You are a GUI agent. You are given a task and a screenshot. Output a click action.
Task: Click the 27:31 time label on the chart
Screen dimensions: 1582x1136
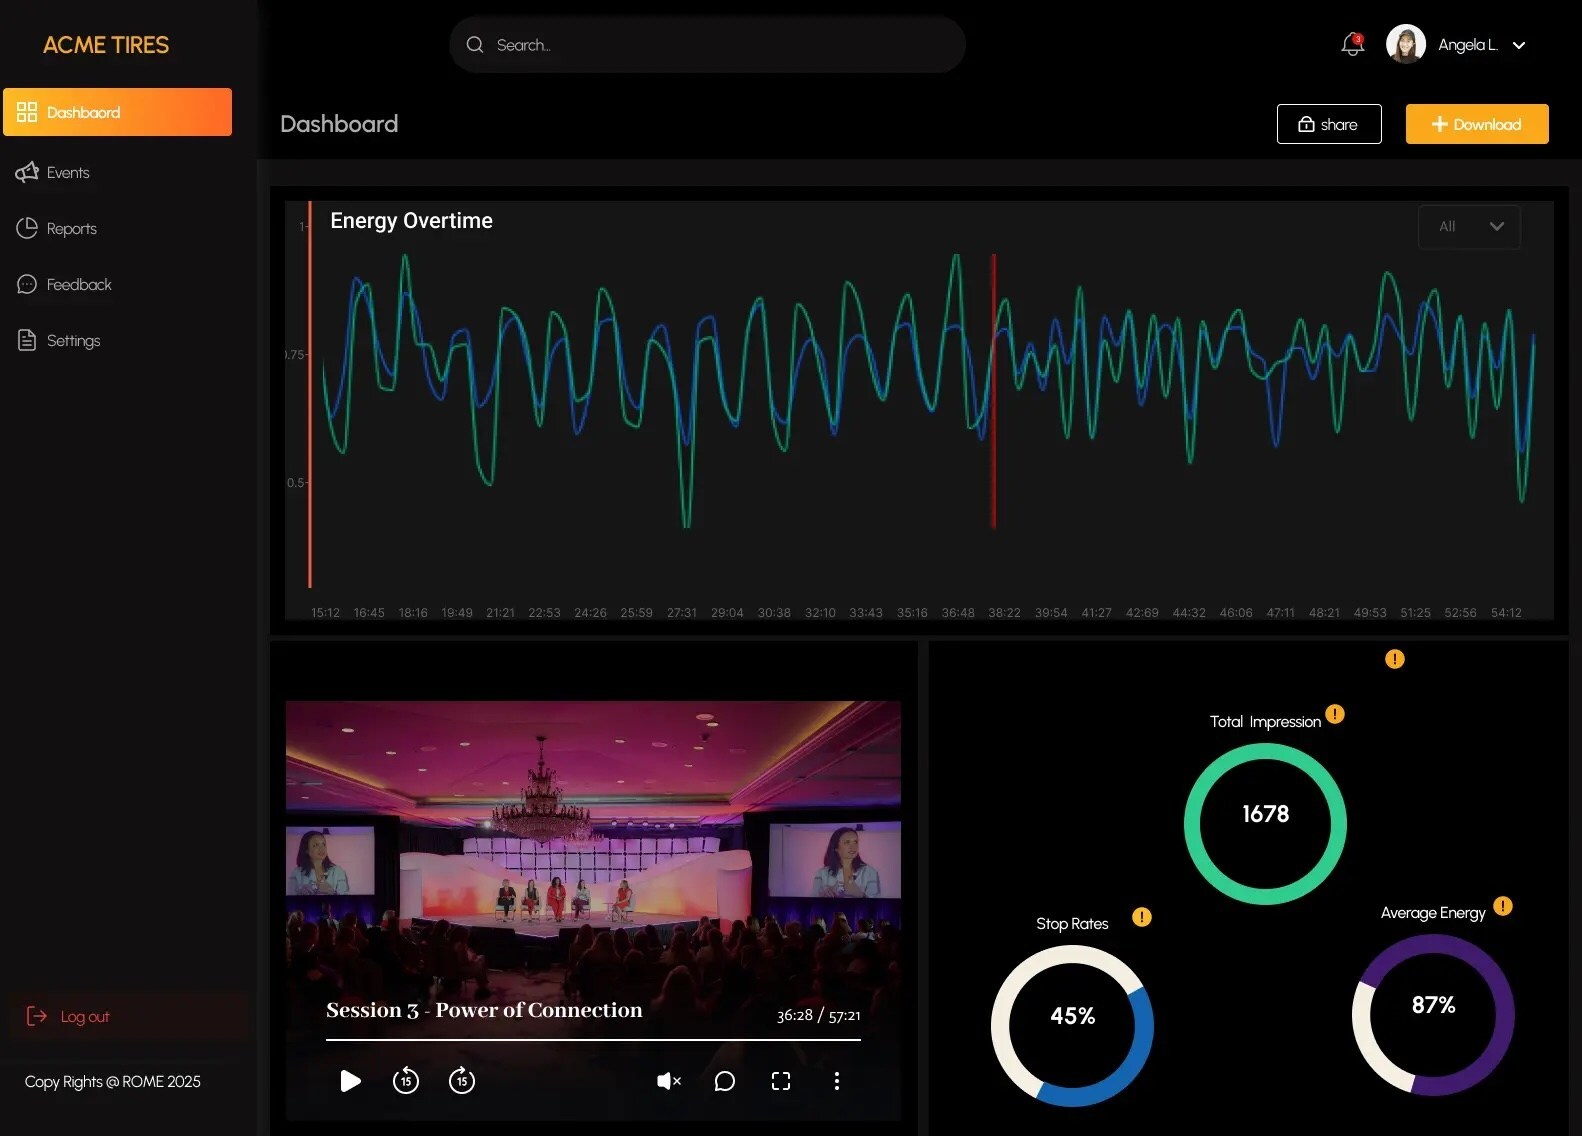[682, 613]
